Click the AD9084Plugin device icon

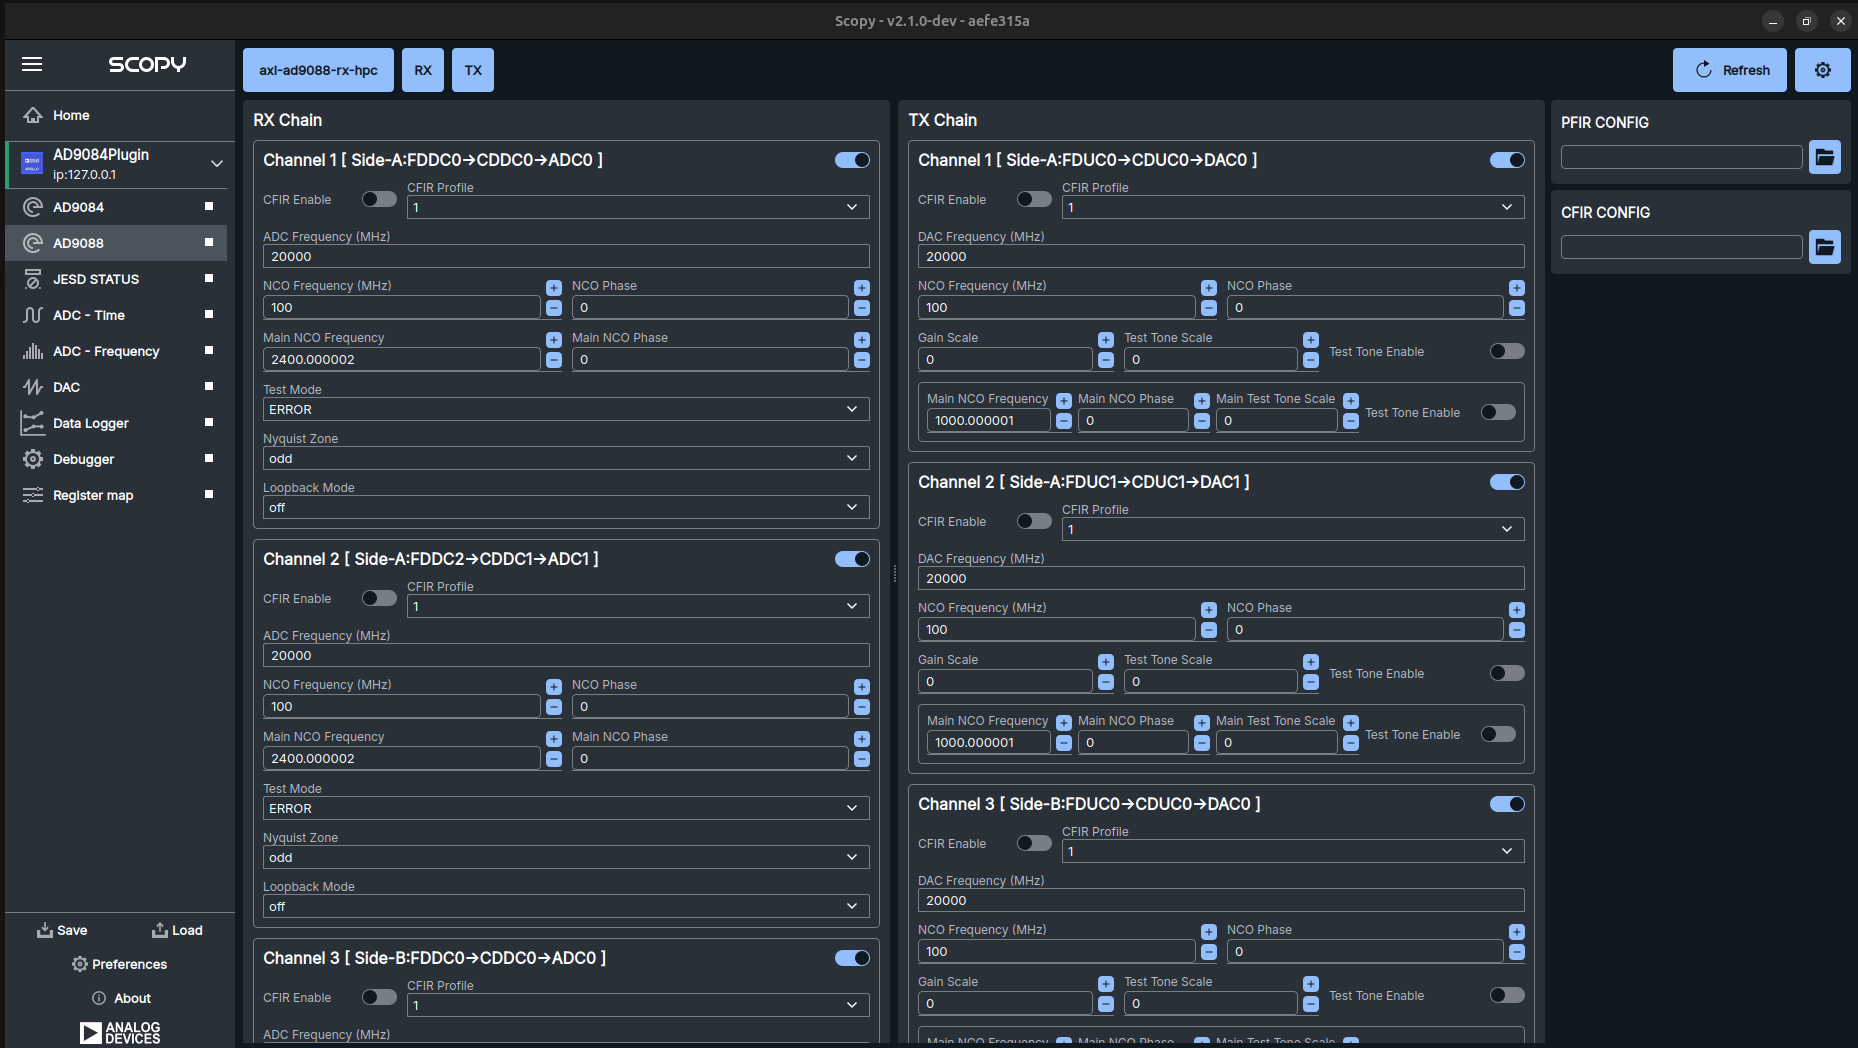point(32,163)
